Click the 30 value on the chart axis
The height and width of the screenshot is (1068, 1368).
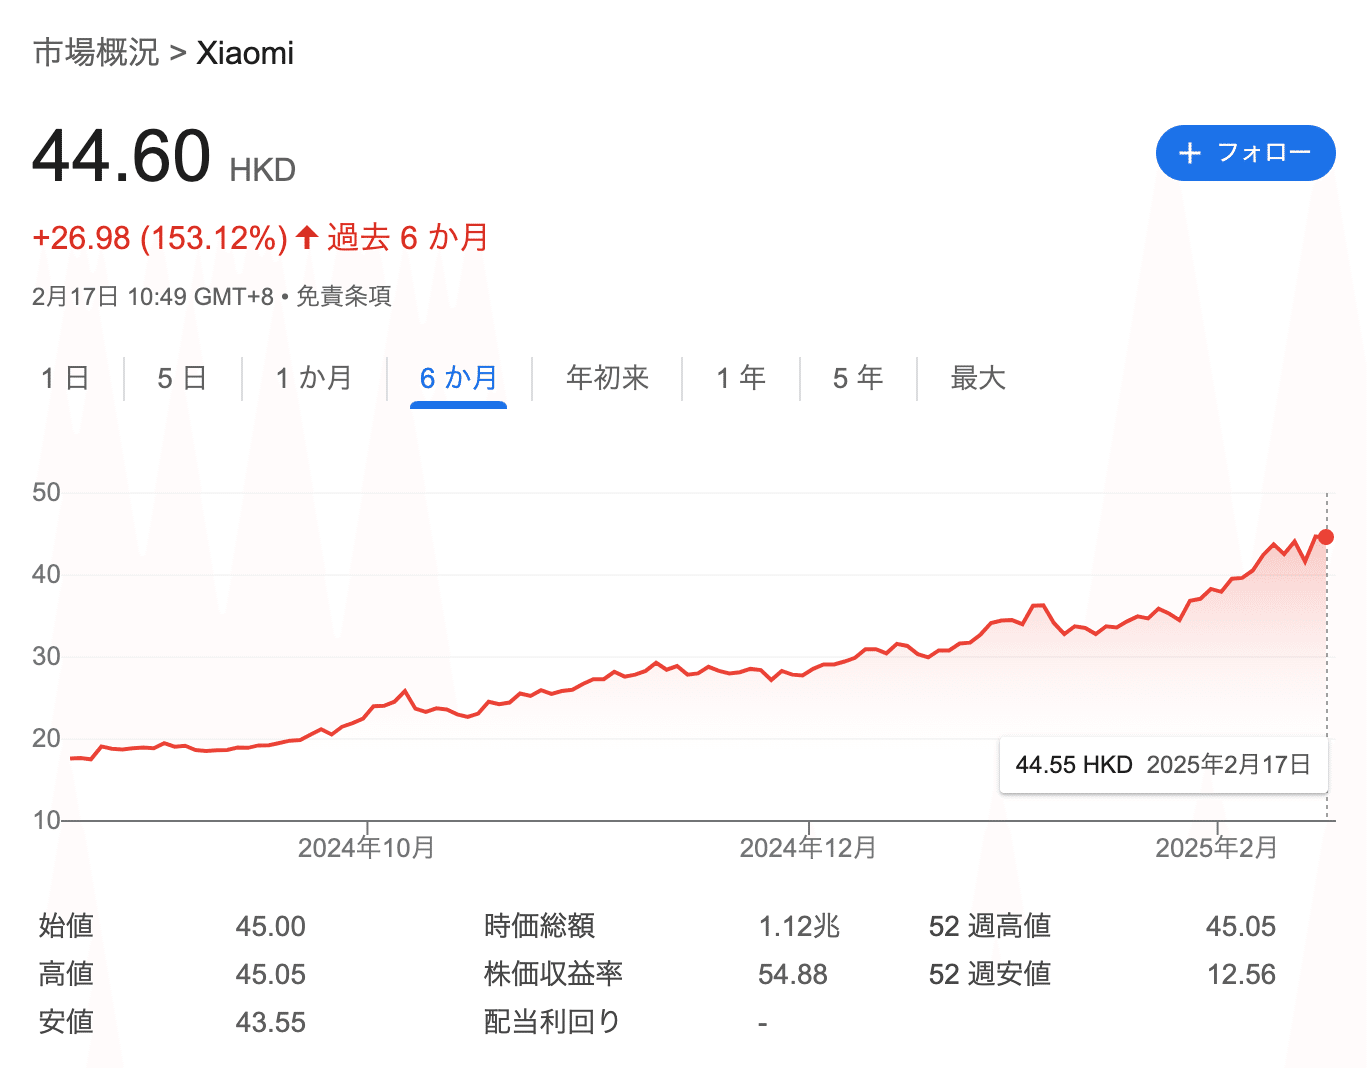[x=46, y=656]
